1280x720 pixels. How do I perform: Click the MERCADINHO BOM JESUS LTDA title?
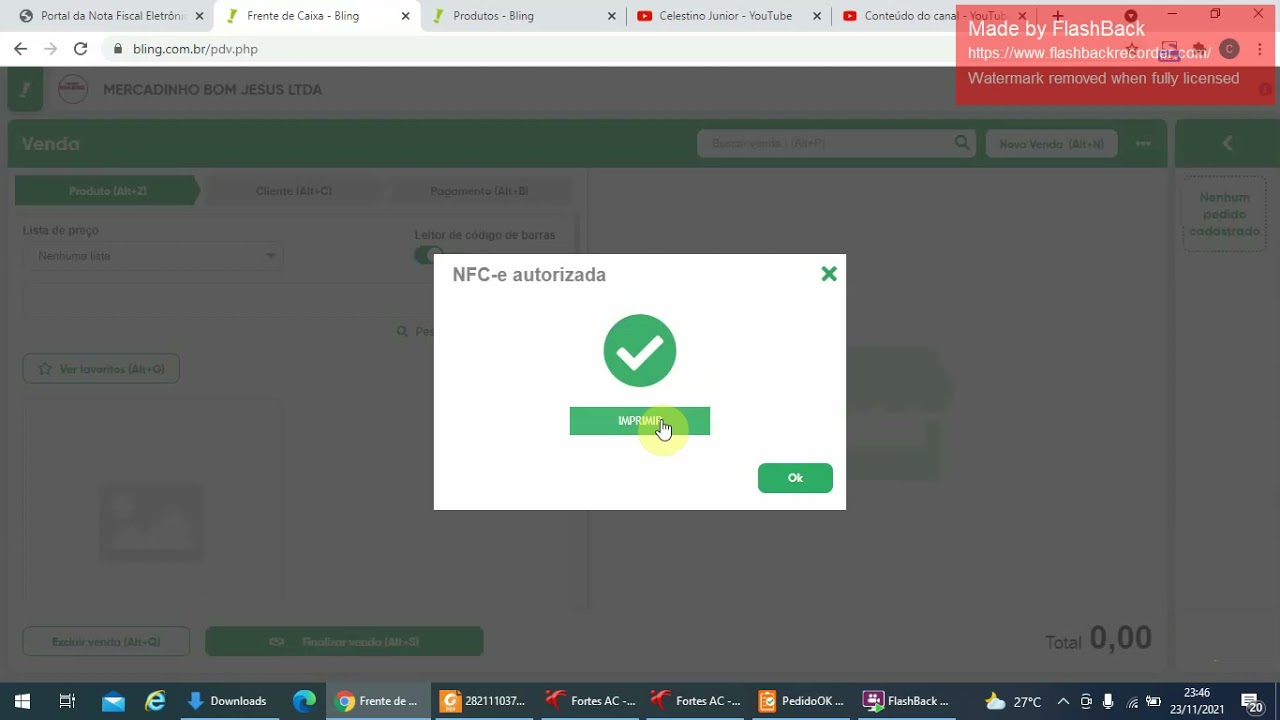point(212,90)
